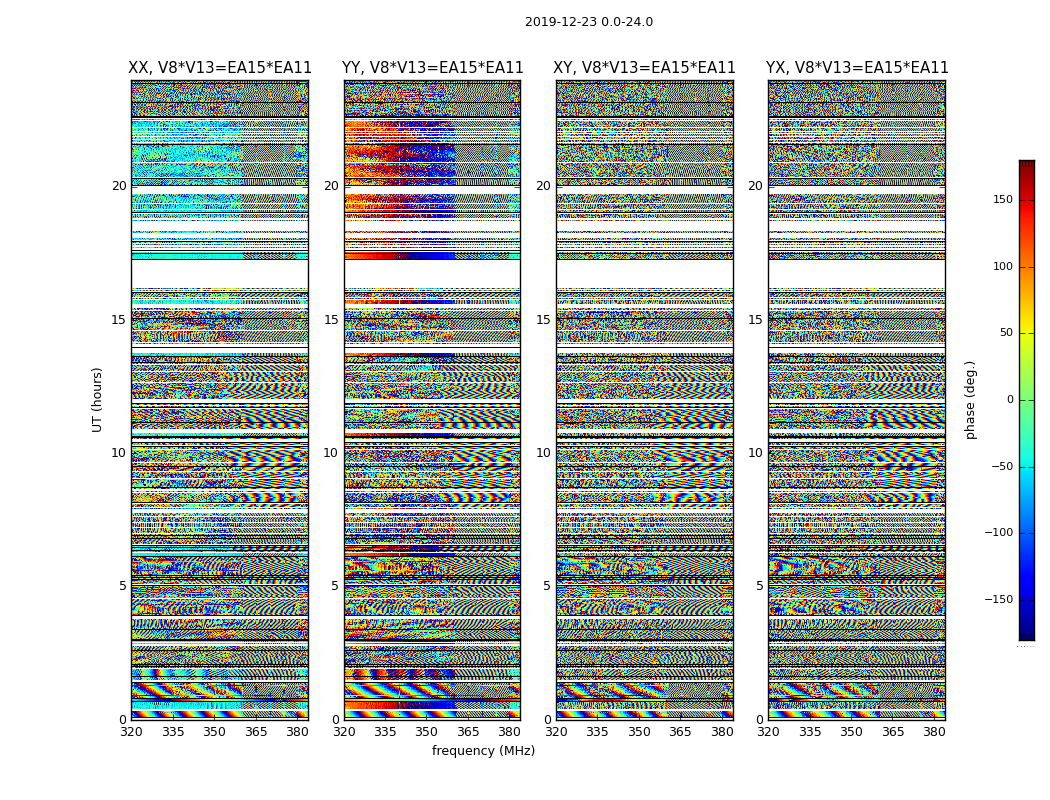Screen dimensions: 1050x800
Task: Click colorbar tick label "100"
Action: click(1003, 266)
